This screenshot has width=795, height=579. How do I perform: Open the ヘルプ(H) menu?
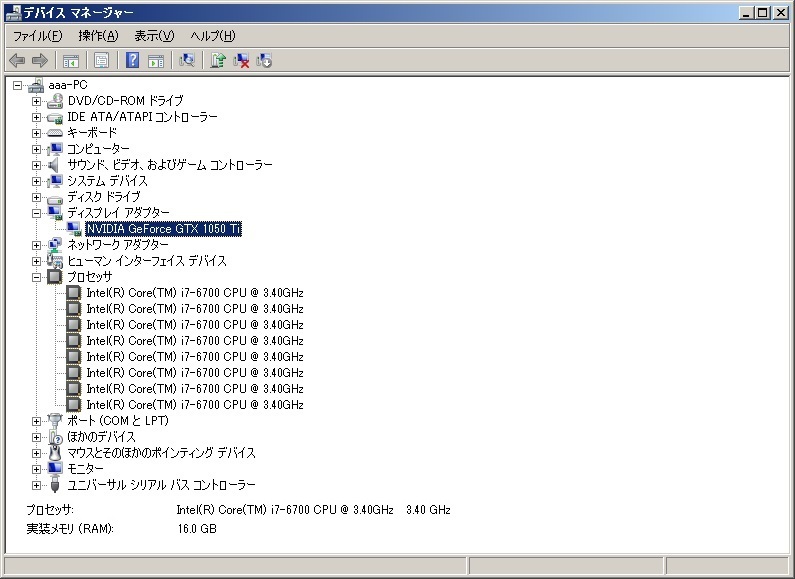[213, 36]
